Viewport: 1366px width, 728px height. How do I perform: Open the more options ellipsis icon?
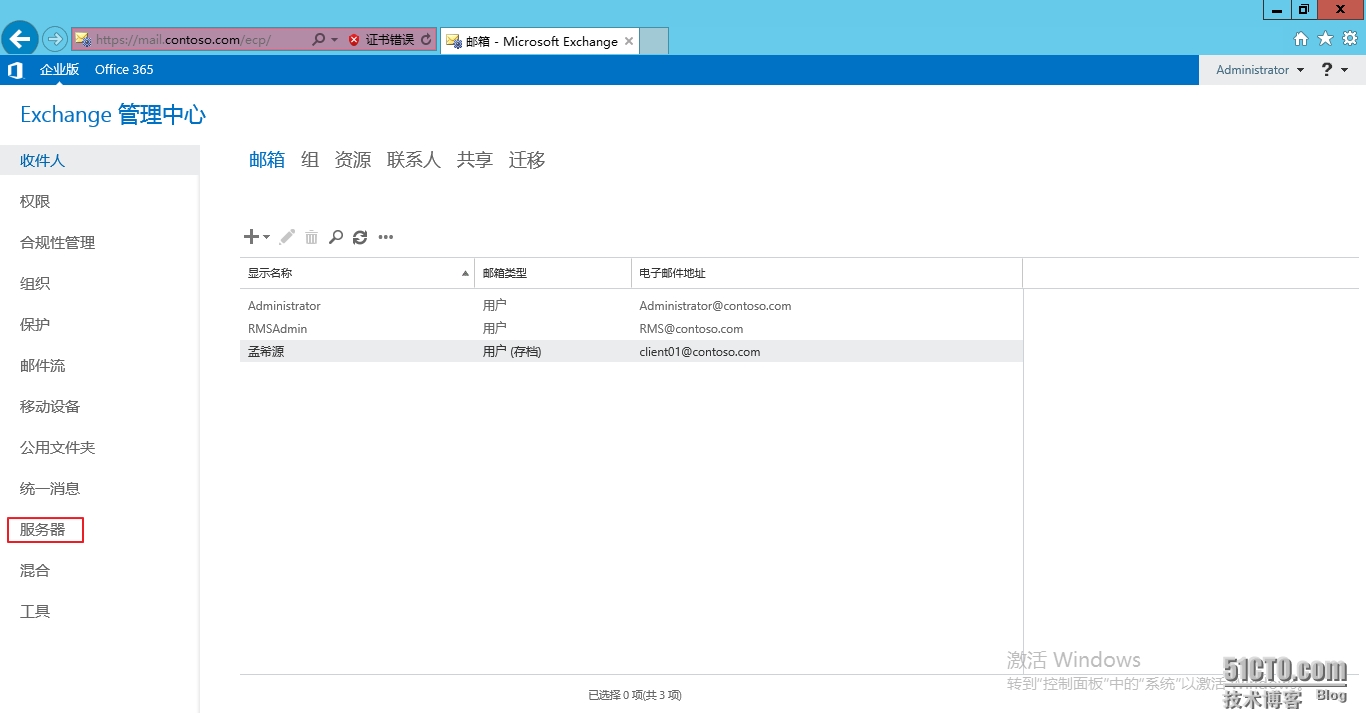[x=386, y=237]
